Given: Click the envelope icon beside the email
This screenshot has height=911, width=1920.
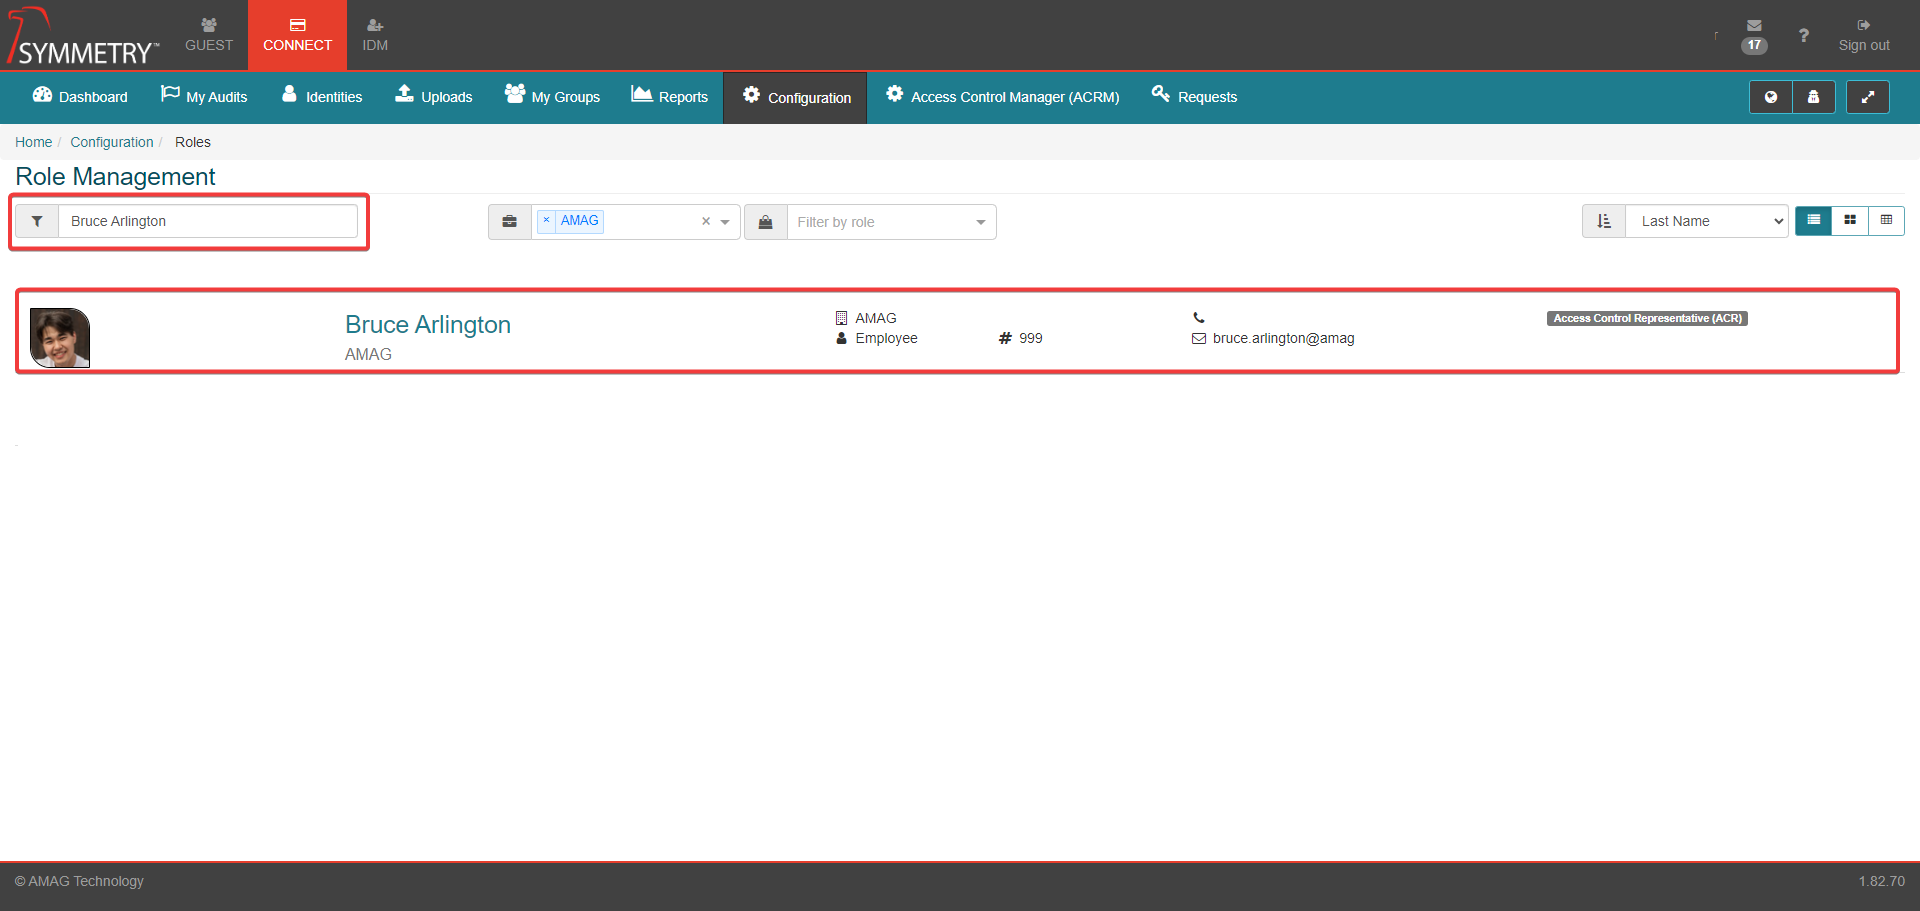Looking at the screenshot, I should pyautogui.click(x=1198, y=339).
